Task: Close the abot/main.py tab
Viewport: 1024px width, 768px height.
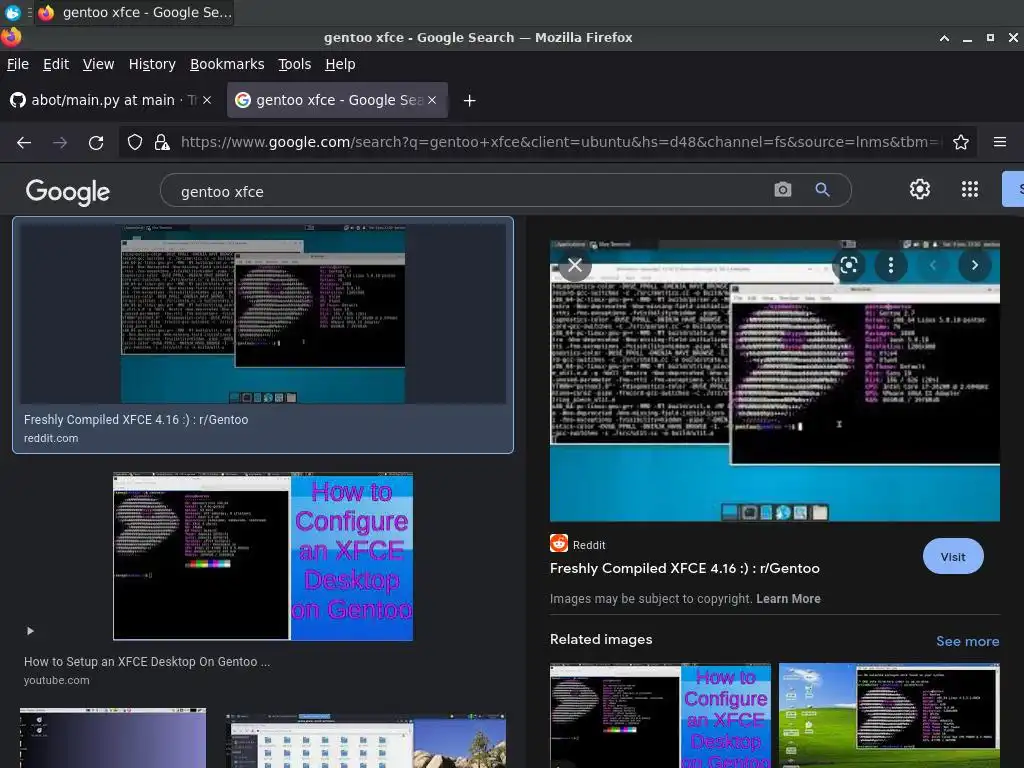Action: (x=206, y=100)
